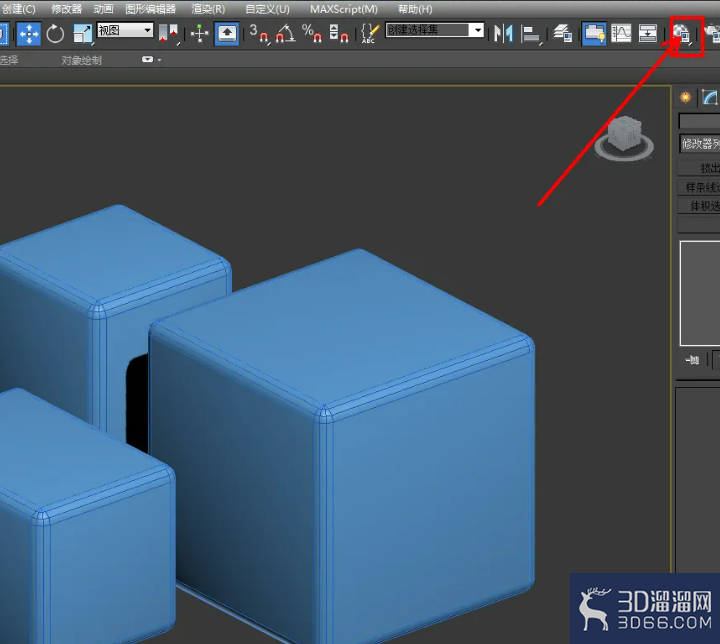Image resolution: width=720 pixels, height=644 pixels.
Task: Open the 视图 coordinate system dropdown
Action: click(x=125, y=30)
